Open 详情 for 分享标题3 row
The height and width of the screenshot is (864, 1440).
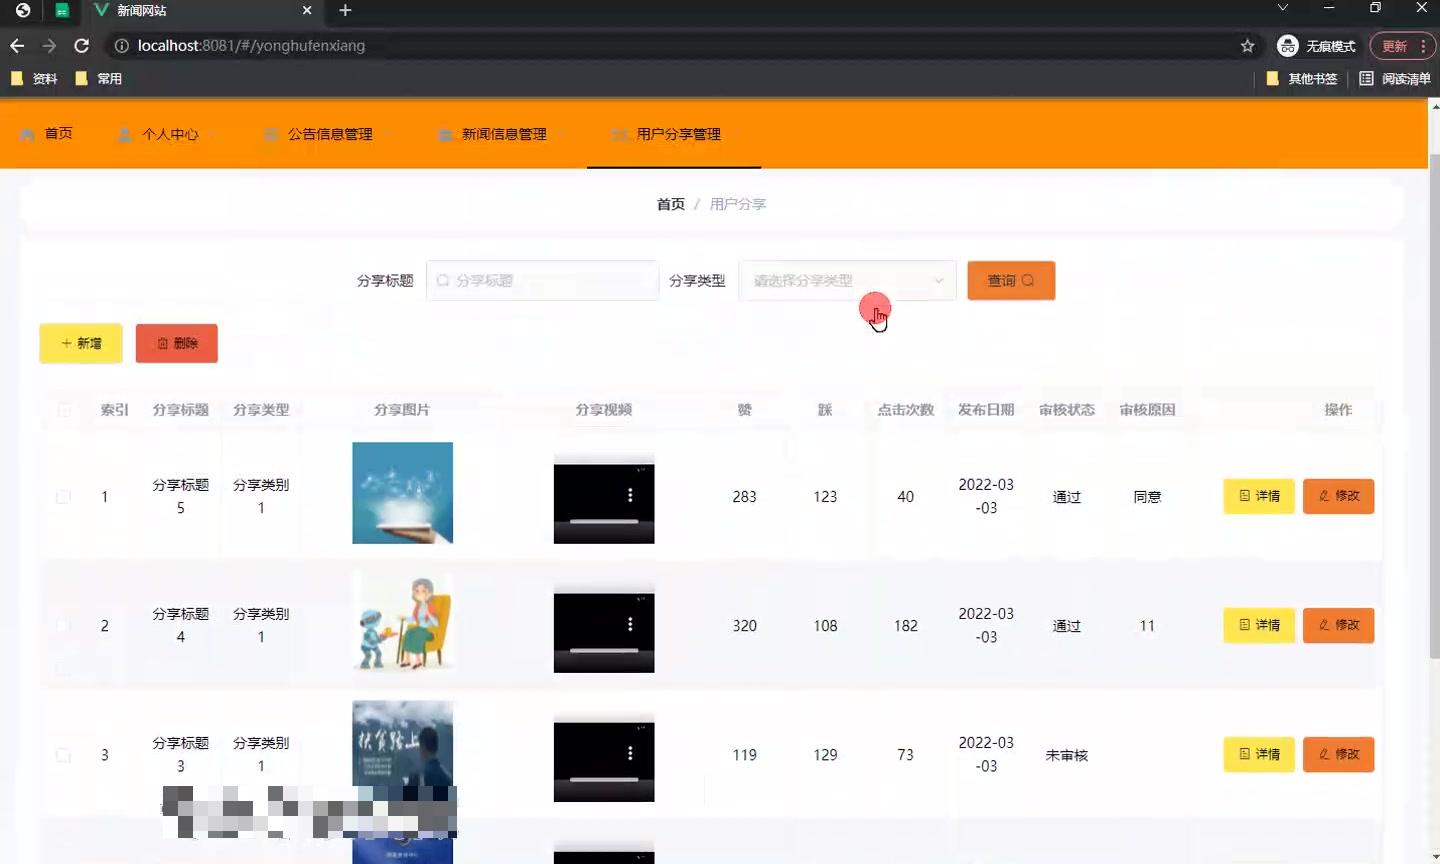[x=1259, y=754]
